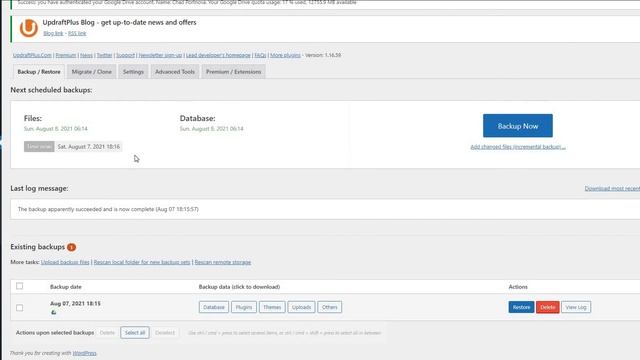Open the Blog link
The width and height of the screenshot is (640, 360).
click(53, 33)
